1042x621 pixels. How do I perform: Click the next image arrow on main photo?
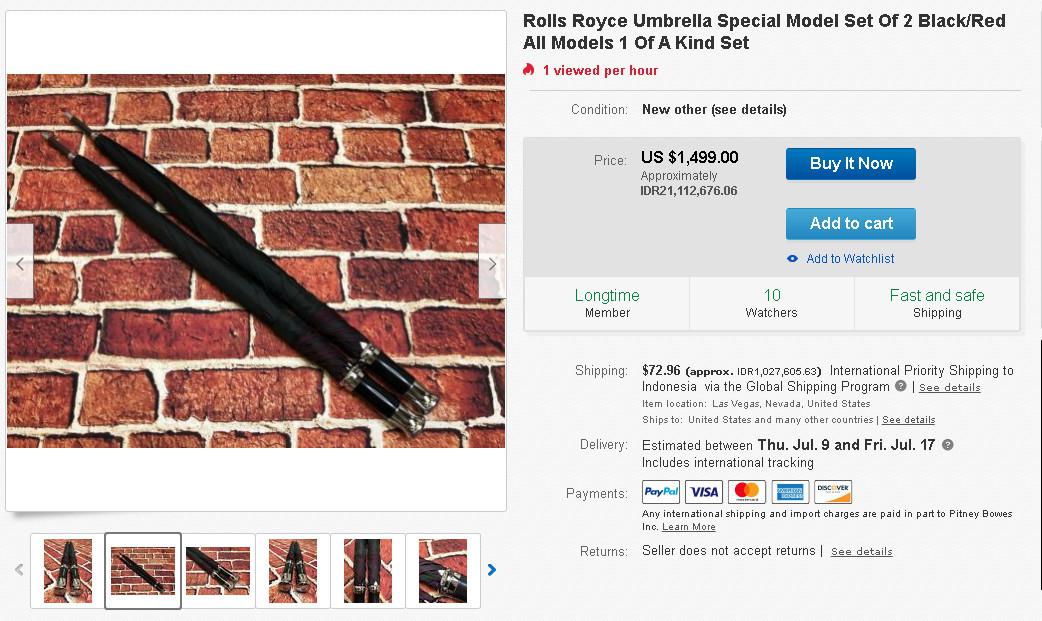tap(492, 261)
